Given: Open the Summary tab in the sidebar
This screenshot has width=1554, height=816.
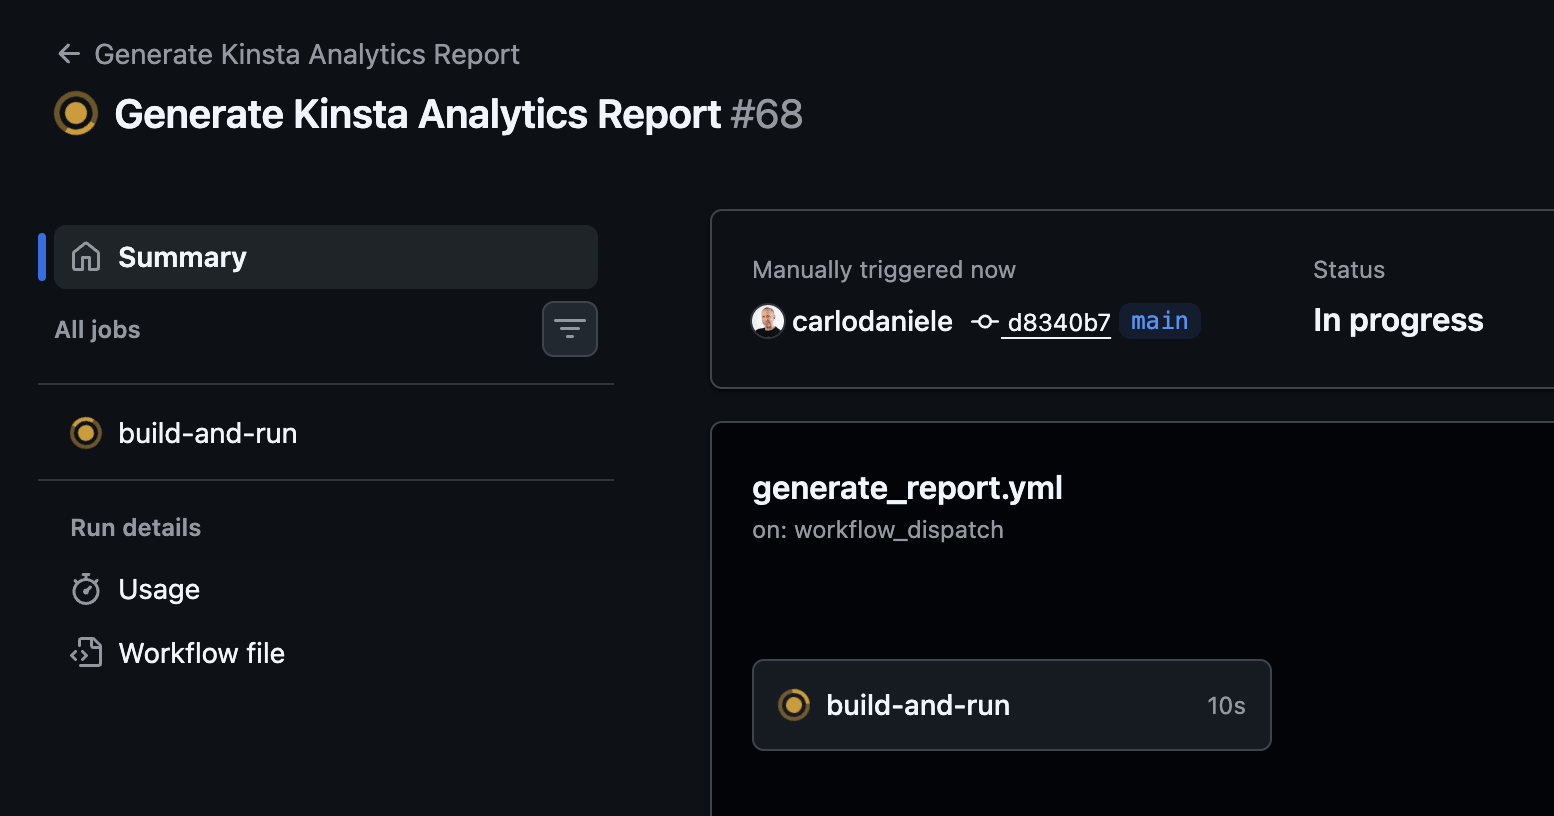Looking at the screenshot, I should (326, 257).
